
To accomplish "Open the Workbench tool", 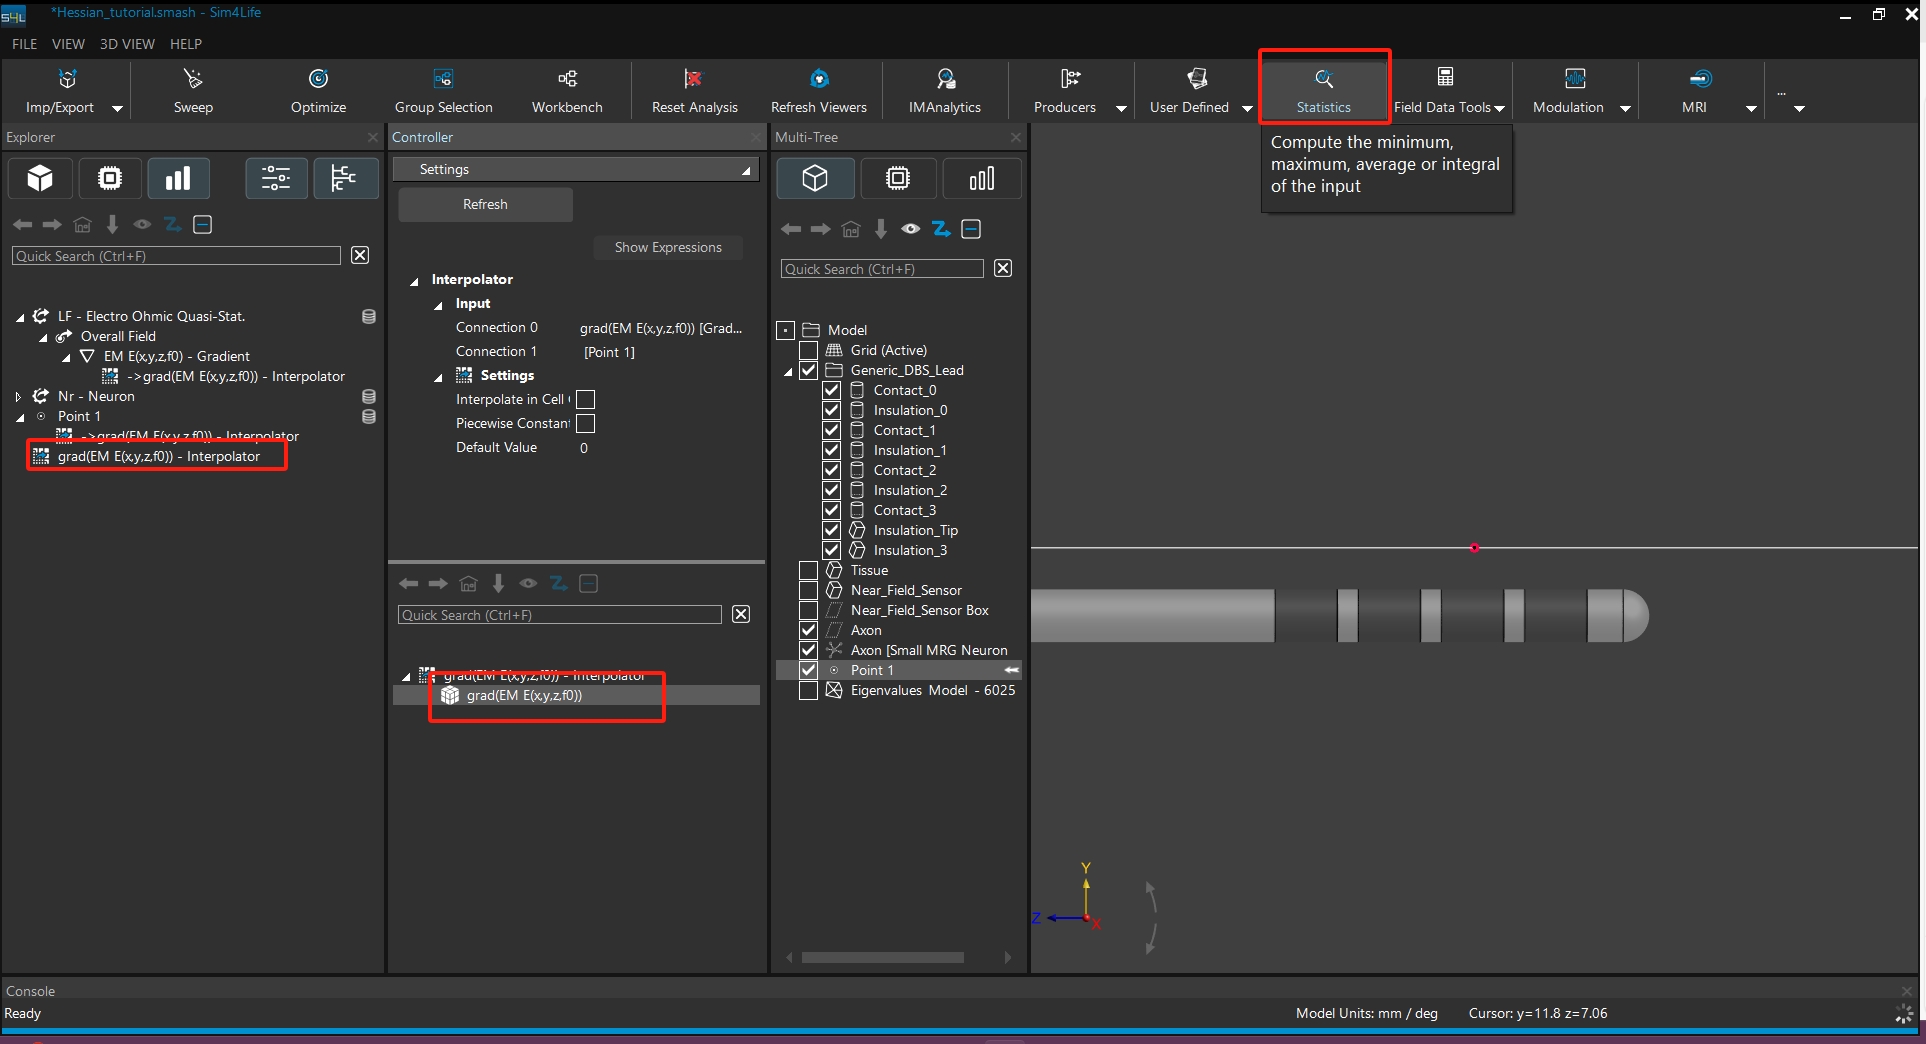I will click(x=567, y=80).
